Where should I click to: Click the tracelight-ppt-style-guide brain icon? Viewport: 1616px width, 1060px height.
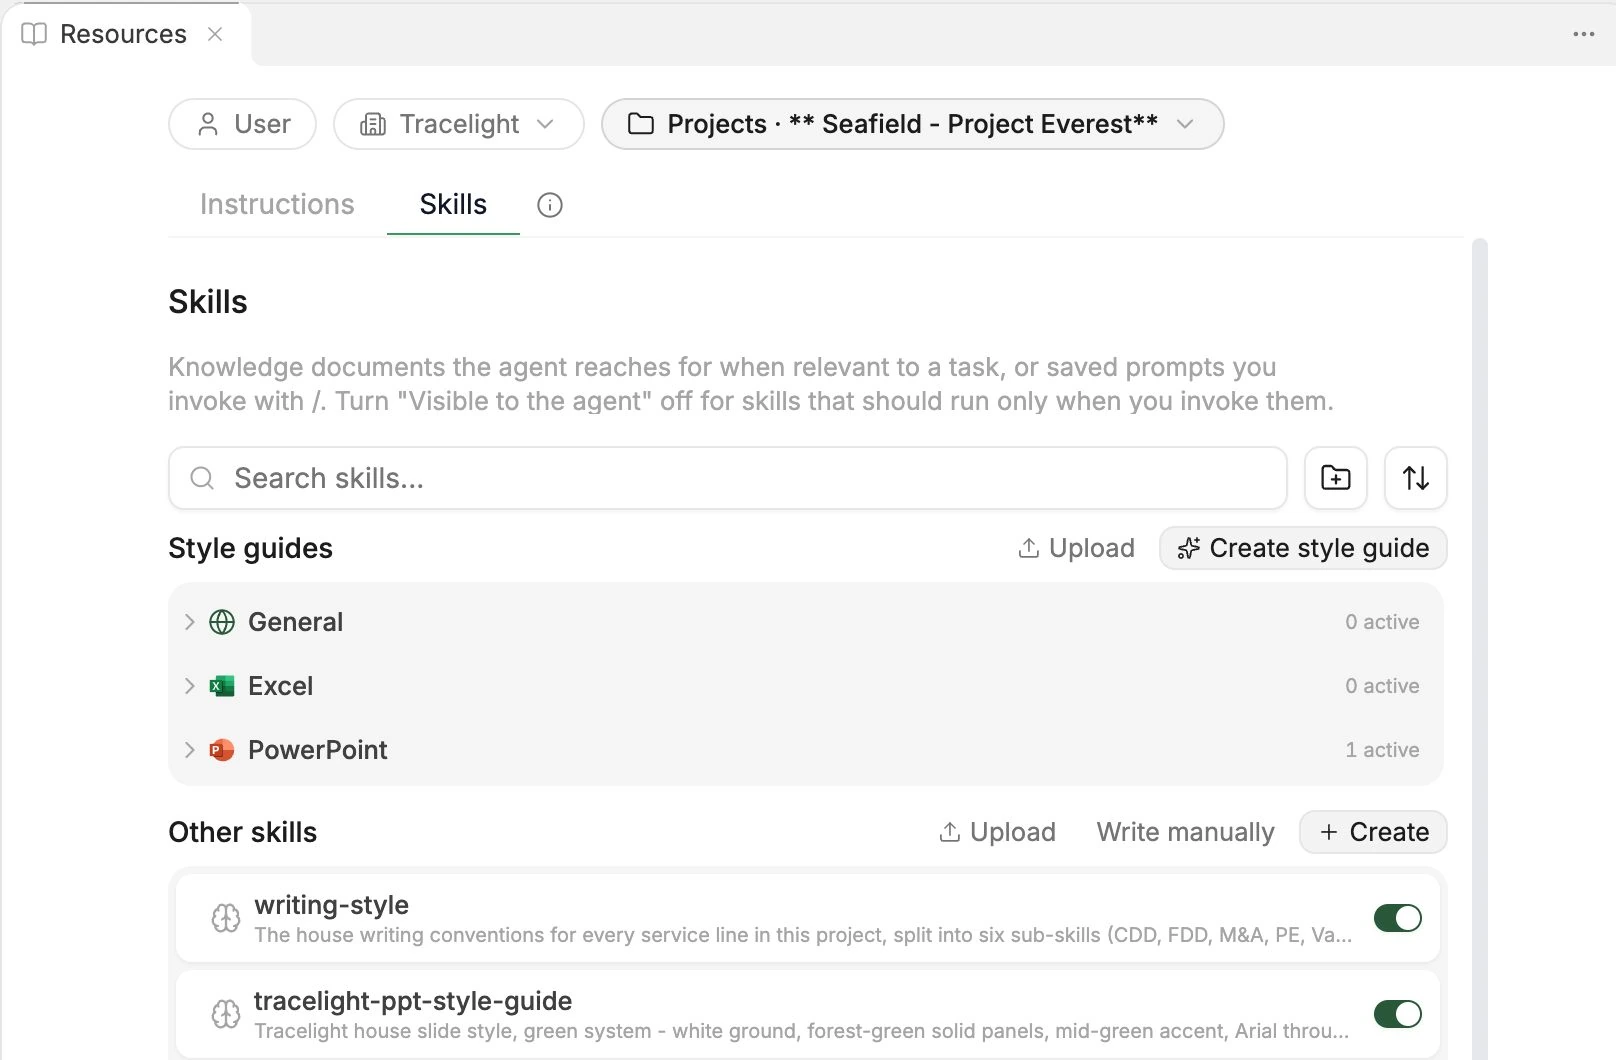click(x=226, y=1014)
